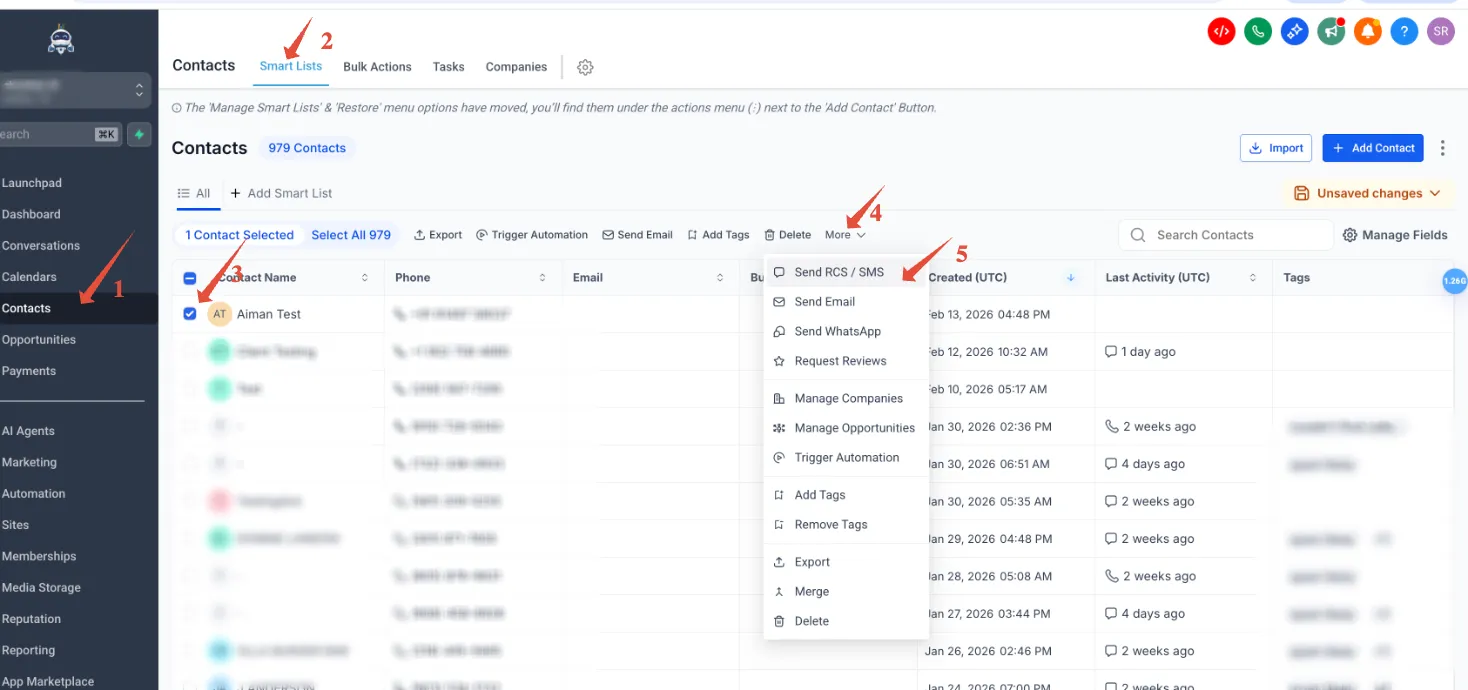Click Delete in the bulk toolbar
The height and width of the screenshot is (690, 1468).
(787, 235)
